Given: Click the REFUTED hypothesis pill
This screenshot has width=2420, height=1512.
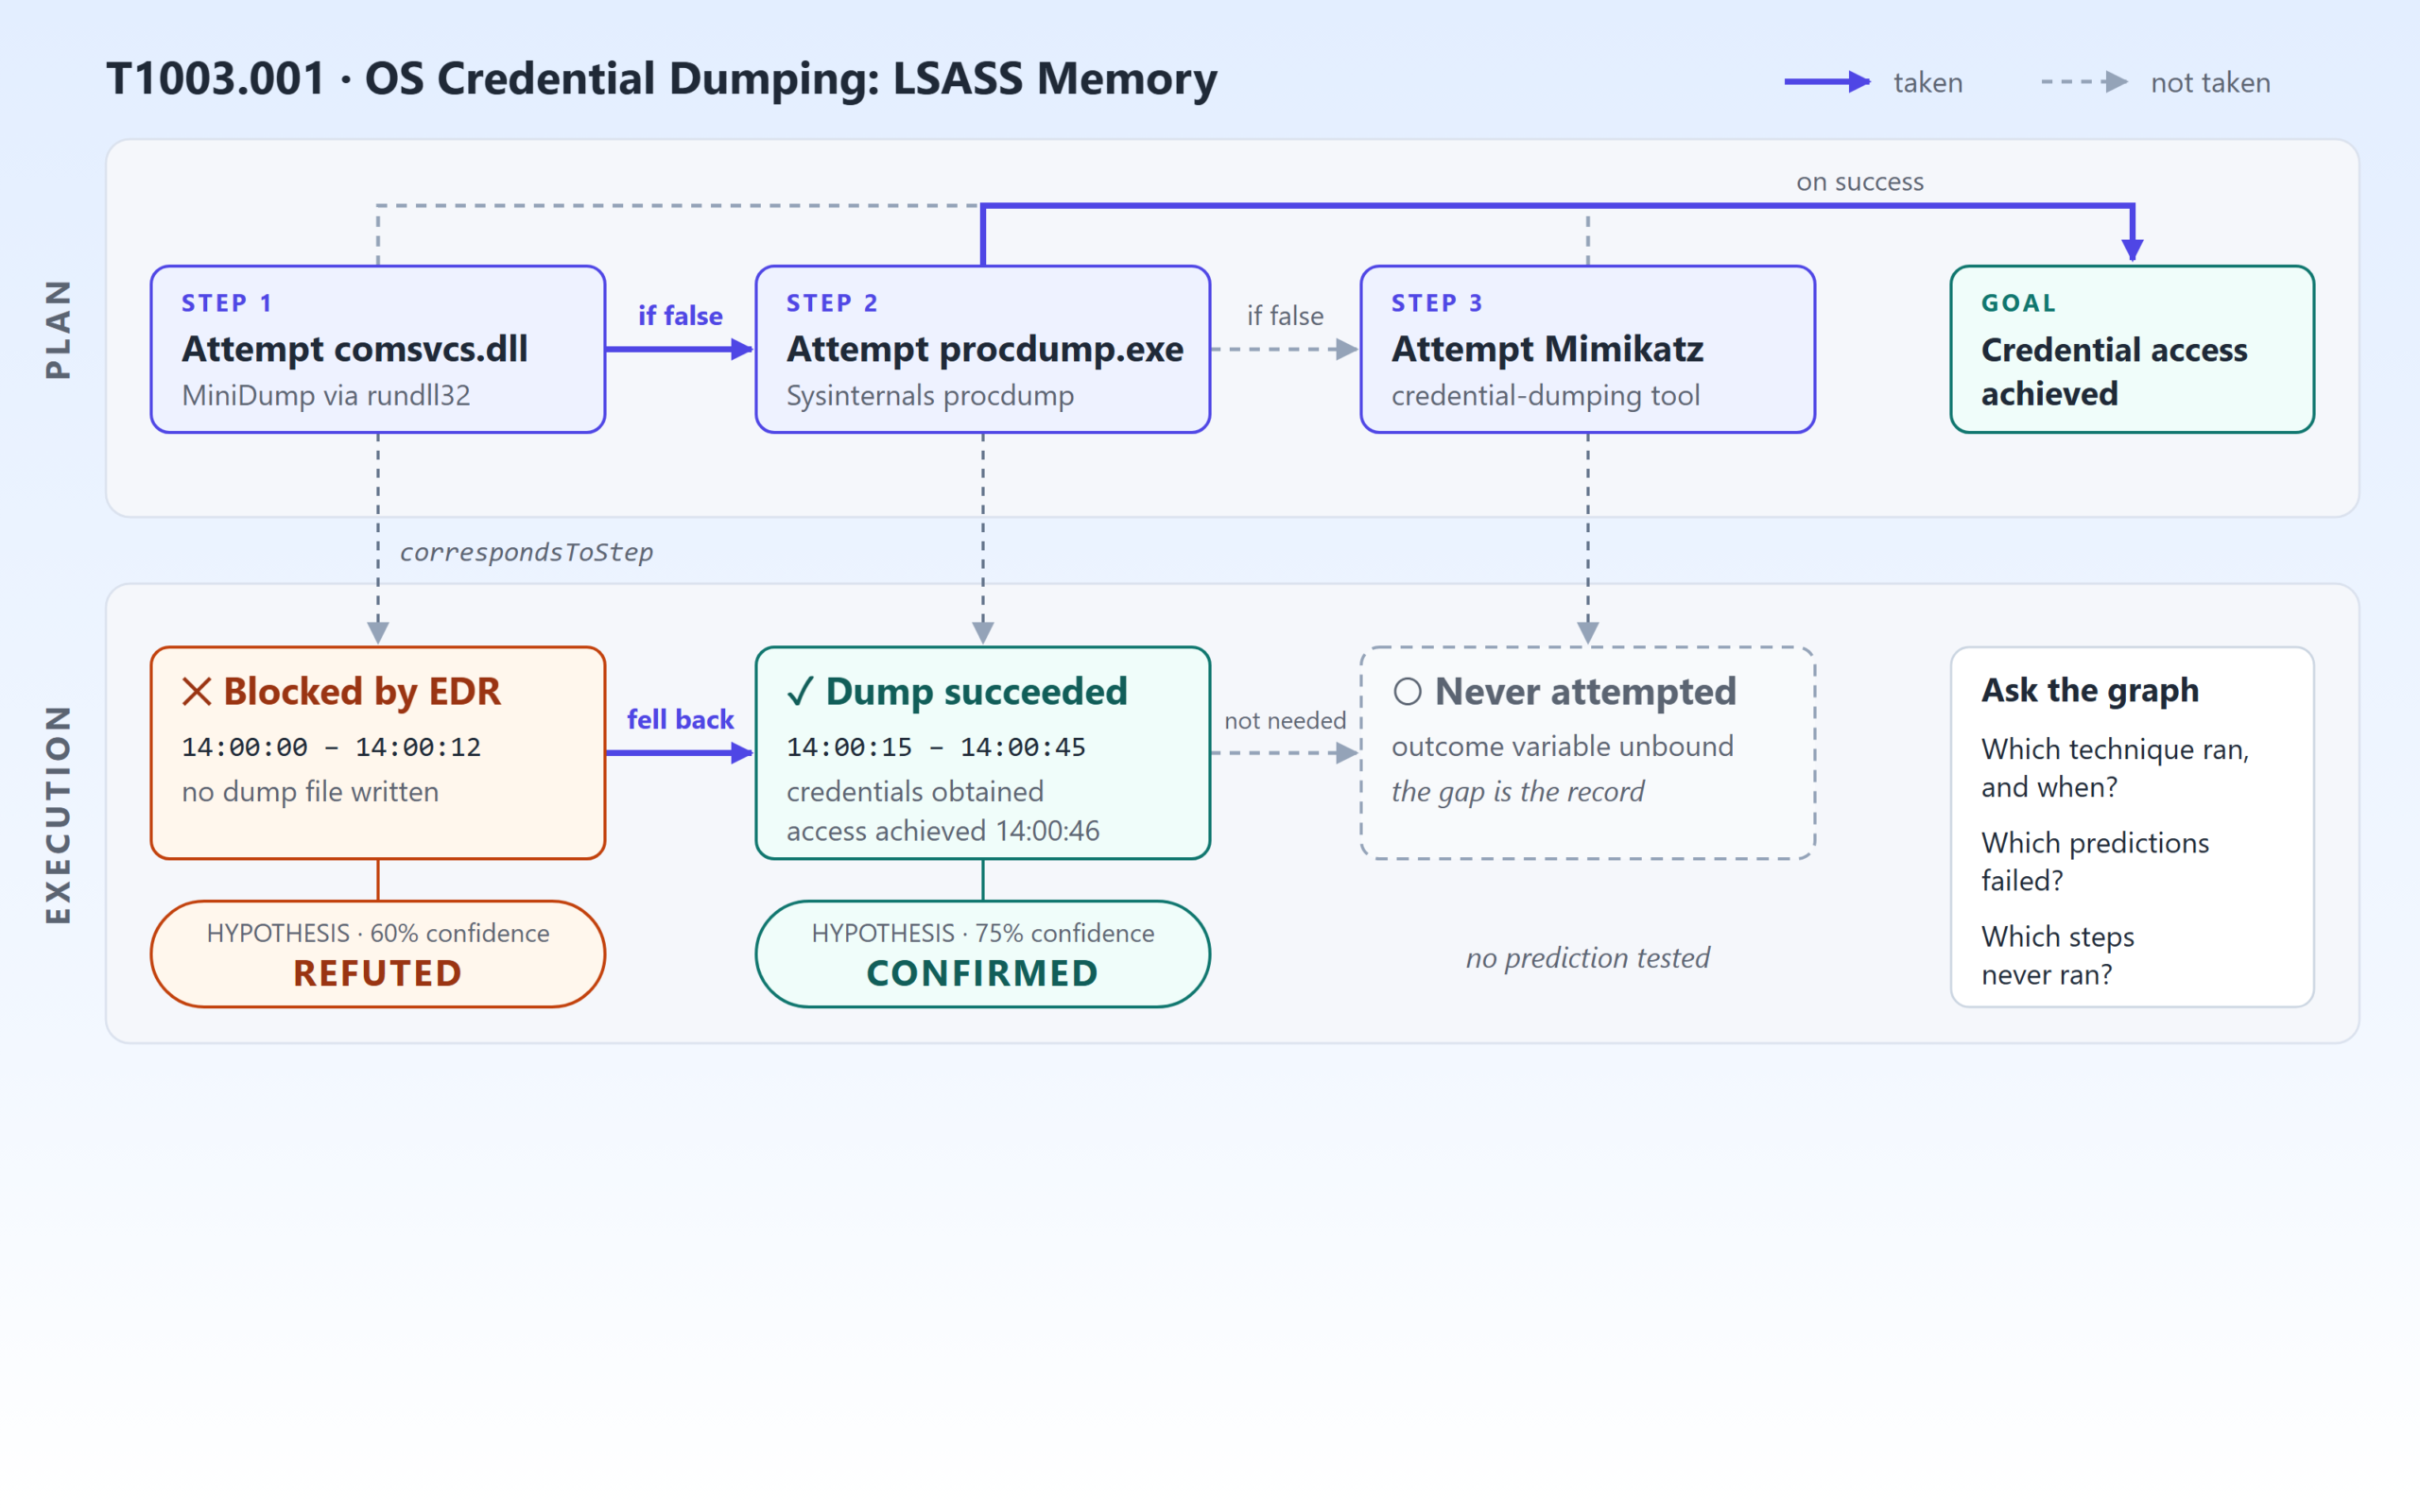Looking at the screenshot, I should [378, 954].
